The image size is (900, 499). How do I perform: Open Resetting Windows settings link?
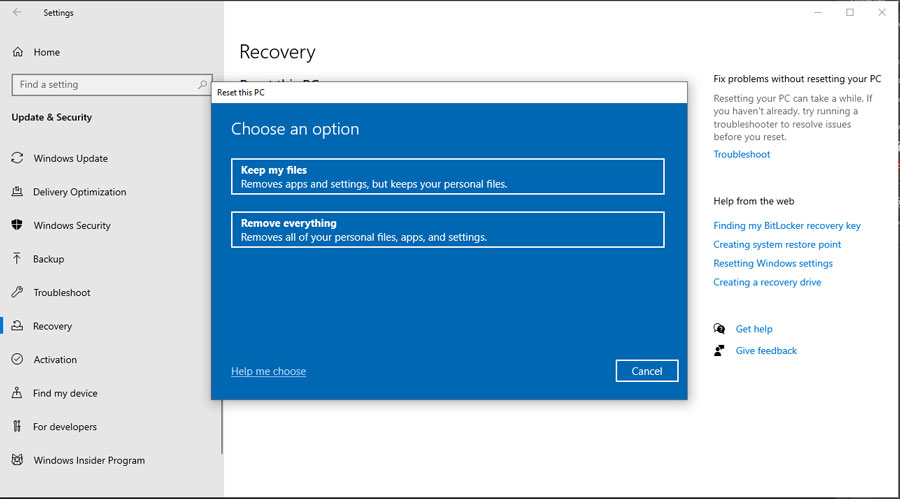click(x=773, y=263)
